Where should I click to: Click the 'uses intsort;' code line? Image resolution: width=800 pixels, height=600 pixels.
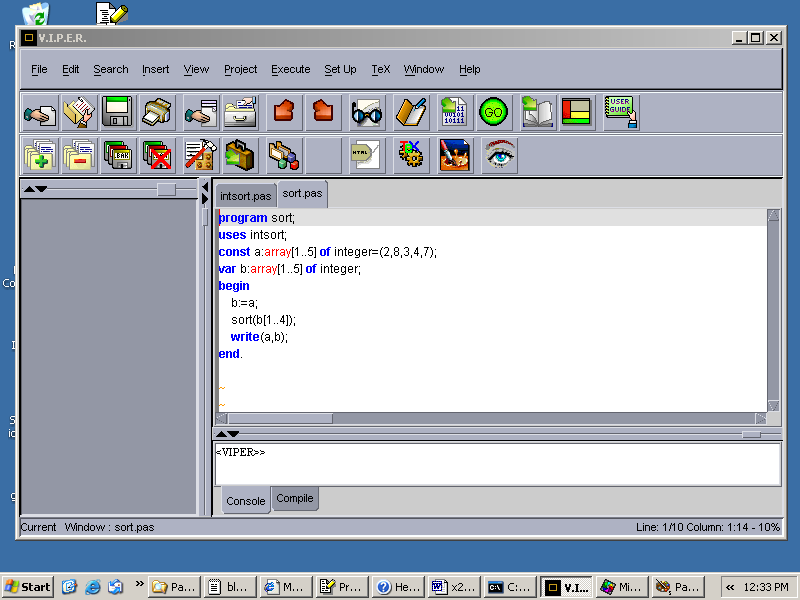click(x=253, y=235)
